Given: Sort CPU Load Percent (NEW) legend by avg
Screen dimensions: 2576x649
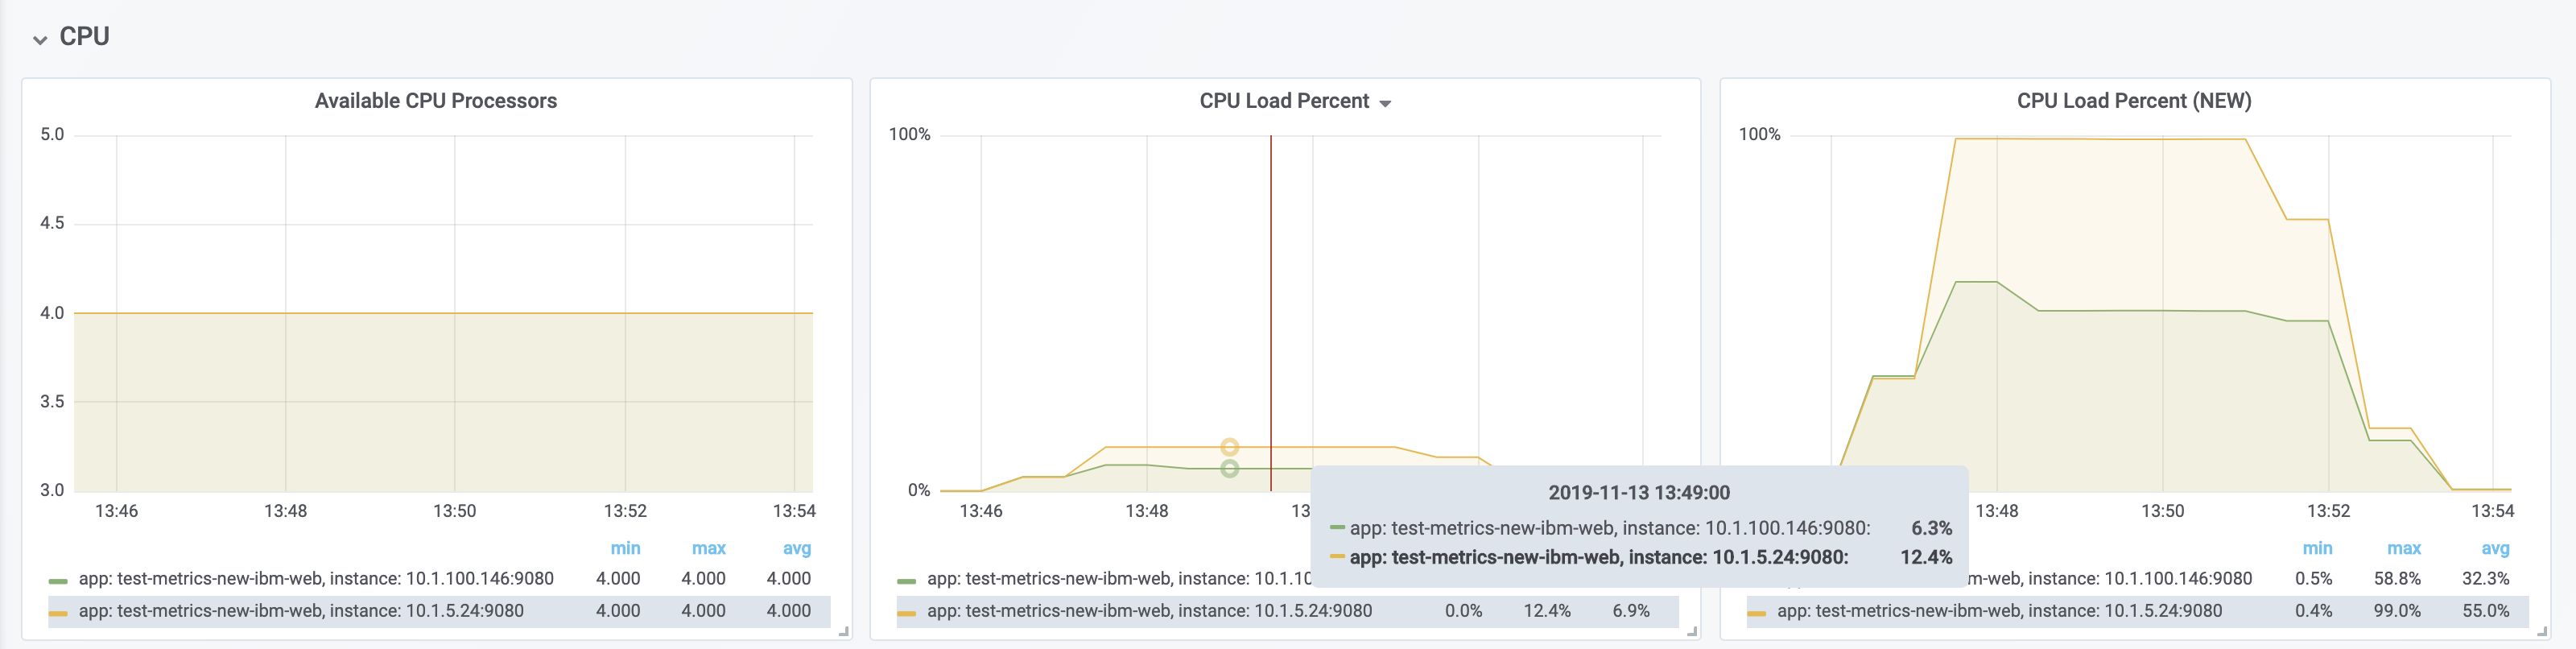Looking at the screenshot, I should [2494, 548].
